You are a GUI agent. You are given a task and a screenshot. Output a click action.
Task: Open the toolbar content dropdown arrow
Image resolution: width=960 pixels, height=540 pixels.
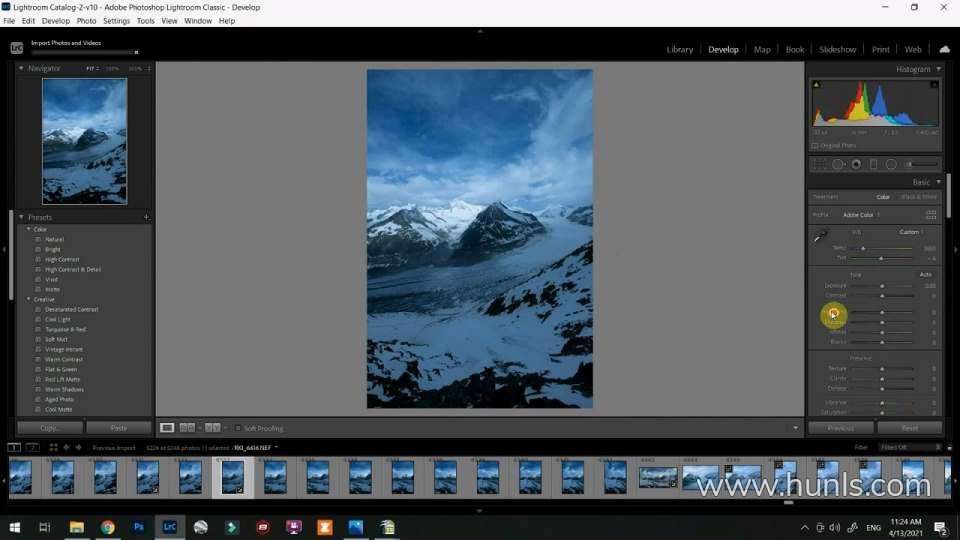pyautogui.click(x=795, y=428)
